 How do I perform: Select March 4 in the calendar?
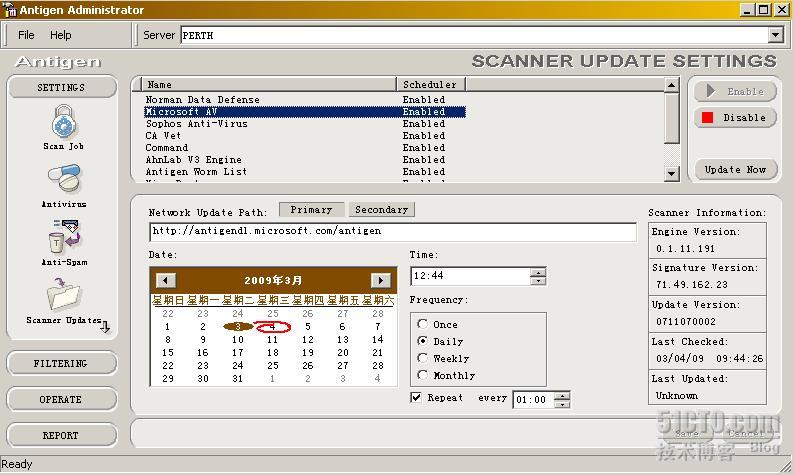click(x=272, y=327)
